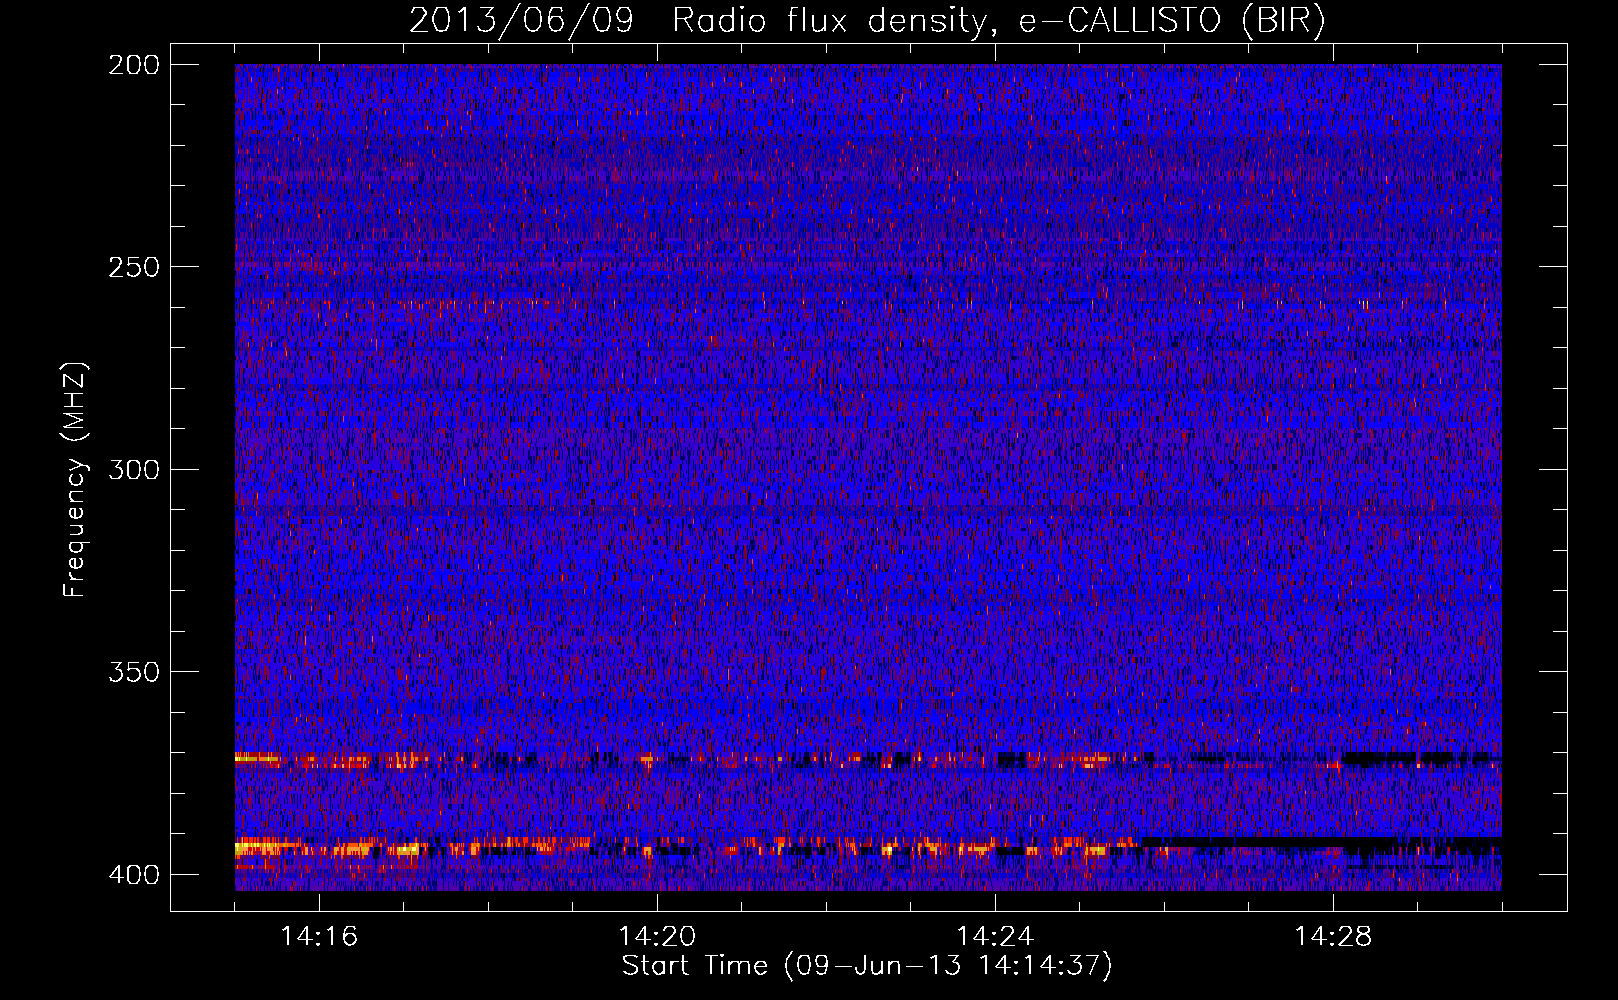Image resolution: width=1618 pixels, height=1000 pixels.
Task: Click the 14:28 time tick label
Action: point(1333,937)
